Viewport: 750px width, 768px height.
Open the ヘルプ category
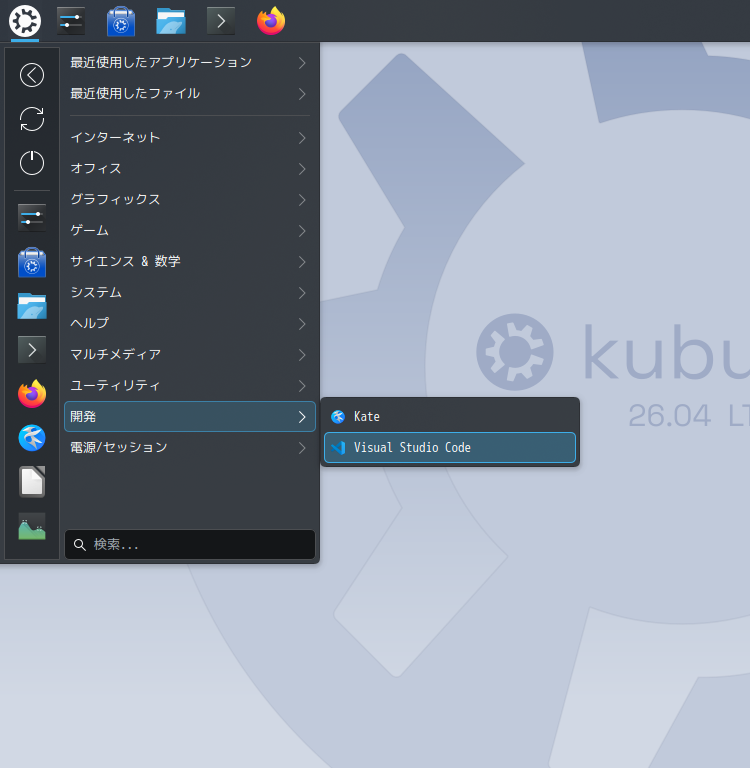pos(190,323)
